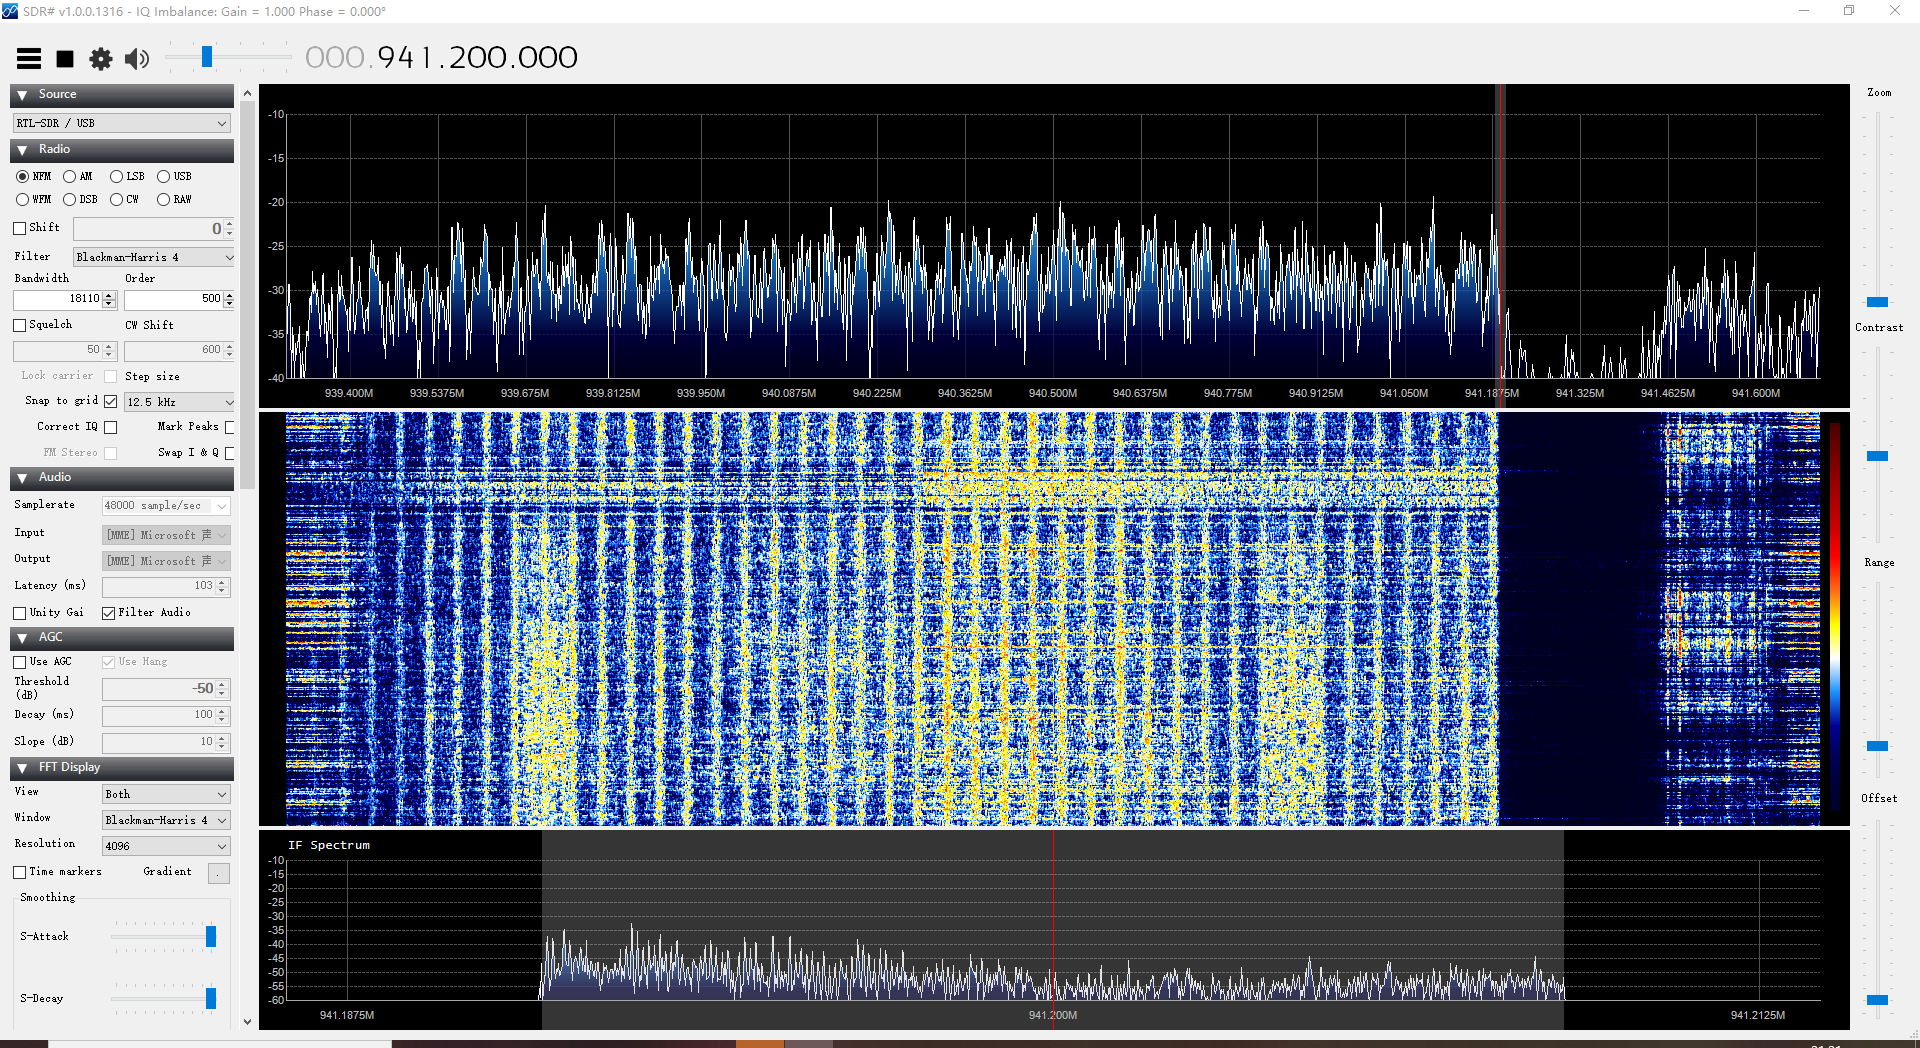Adjust the Range slider on the right
Image resolution: width=1920 pixels, height=1048 pixels.
click(x=1877, y=746)
